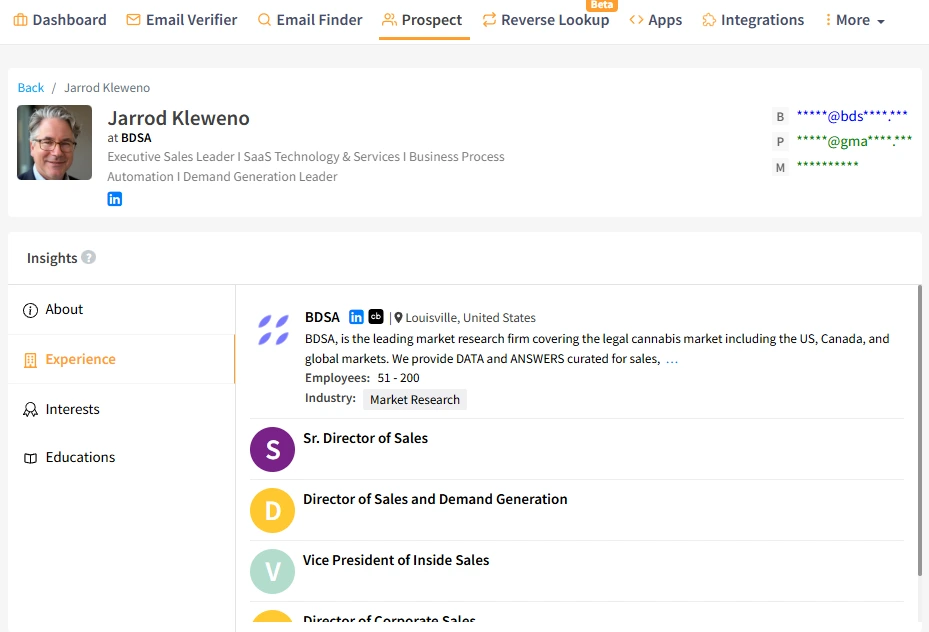Click the purple S avatar
Image resolution: width=929 pixels, height=632 pixels.
click(x=273, y=450)
